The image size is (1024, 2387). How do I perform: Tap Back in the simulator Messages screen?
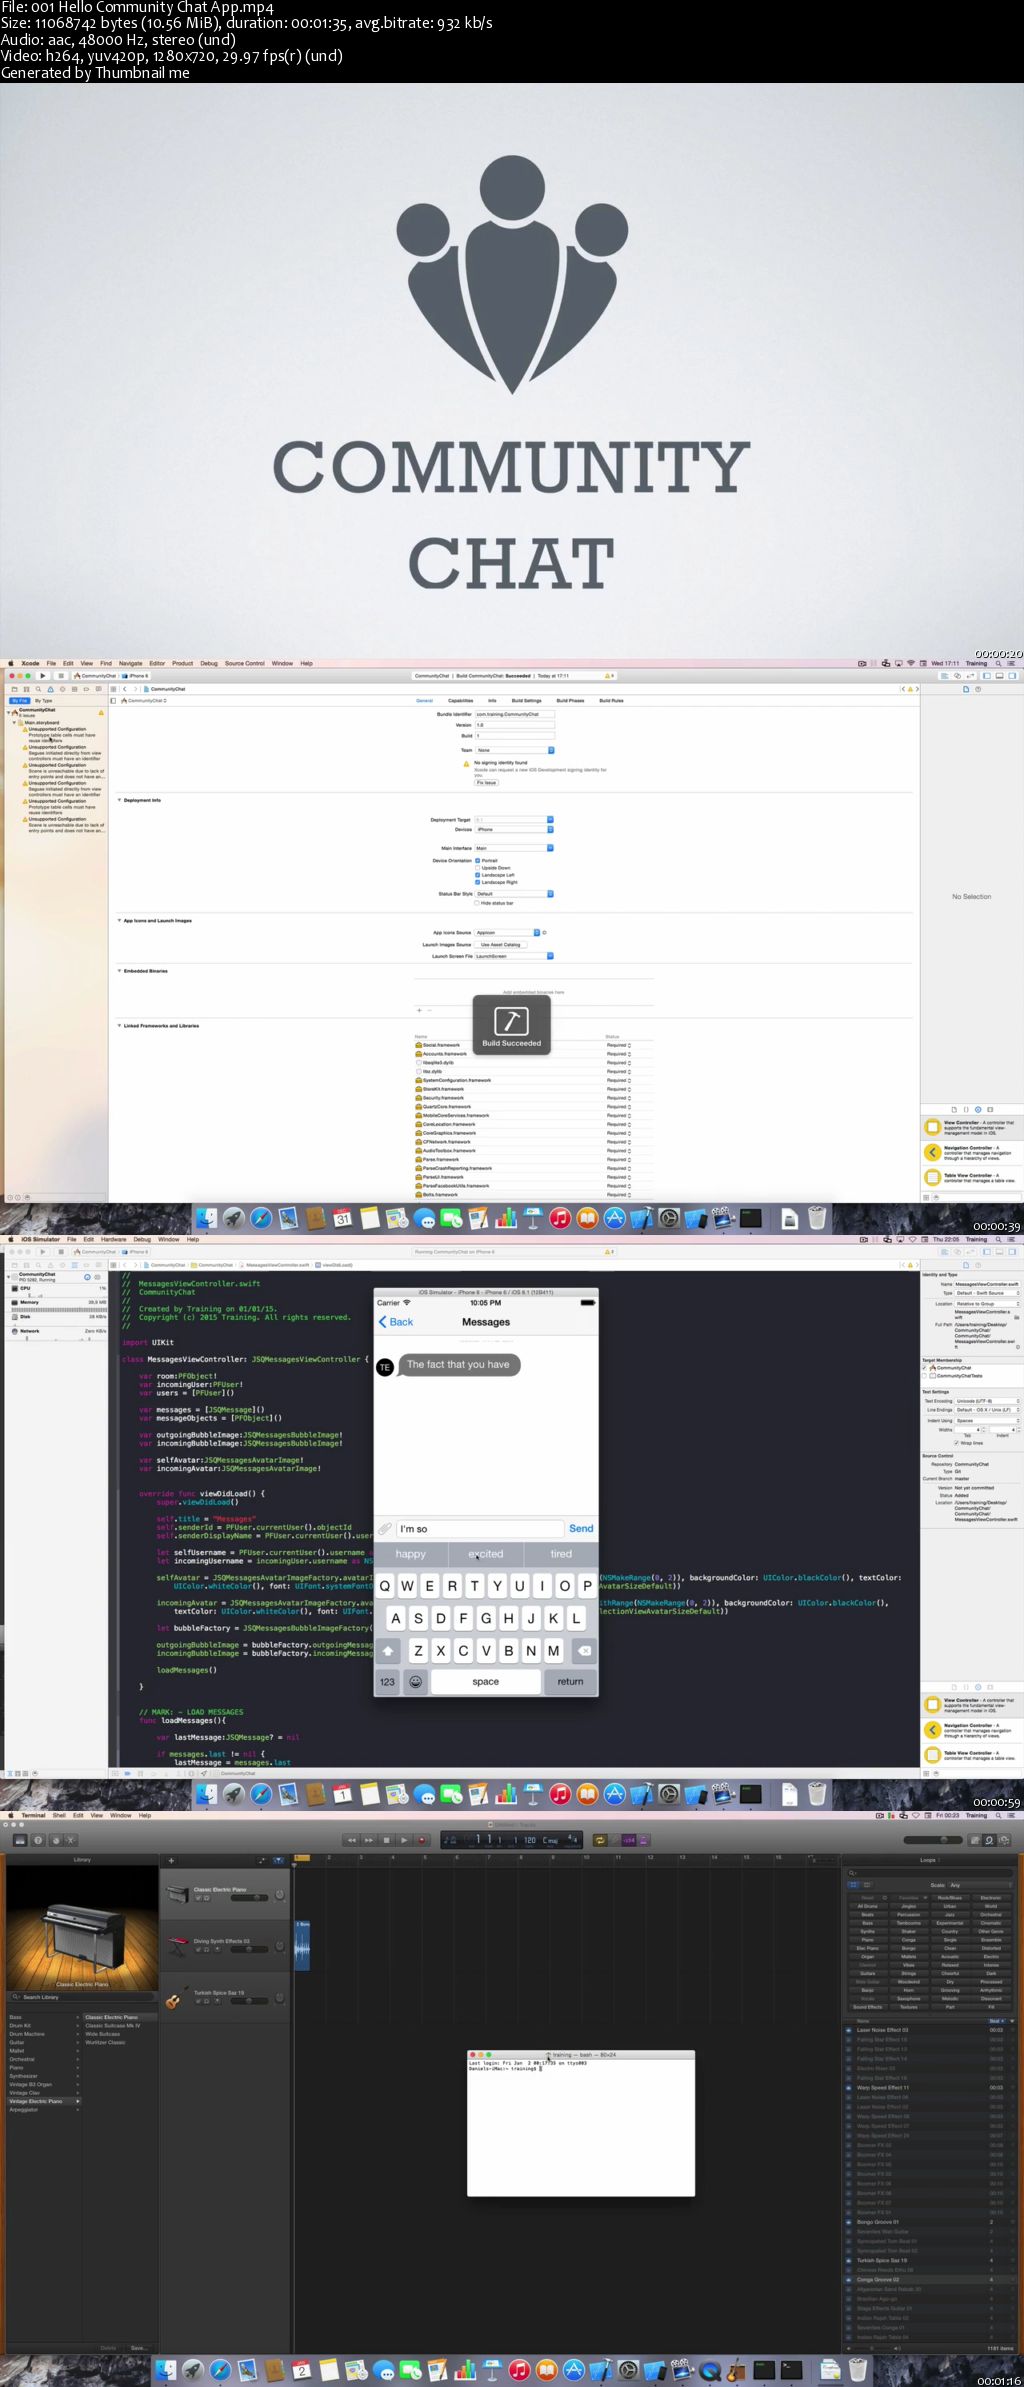click(396, 1322)
